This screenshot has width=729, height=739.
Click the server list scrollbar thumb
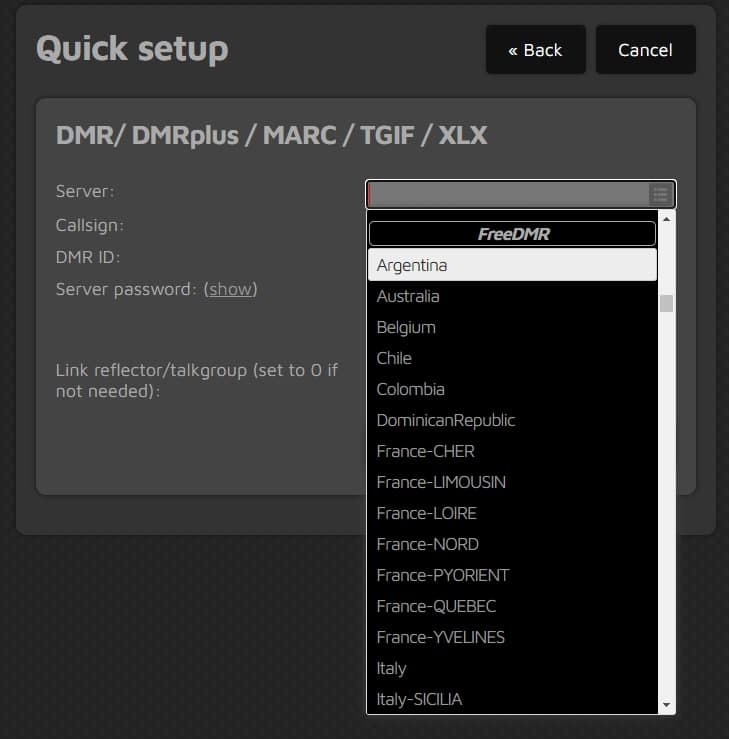pos(666,304)
